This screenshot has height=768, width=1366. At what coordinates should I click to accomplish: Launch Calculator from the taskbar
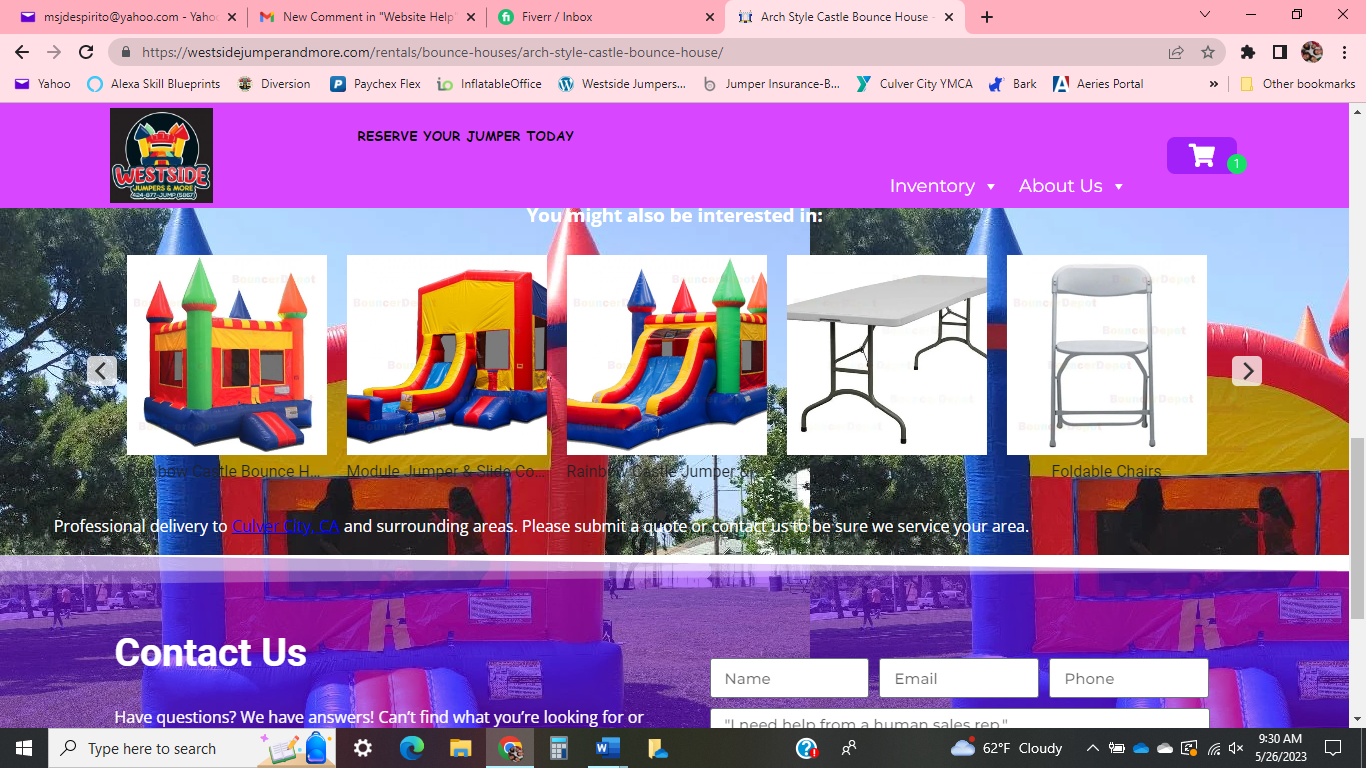tap(559, 748)
